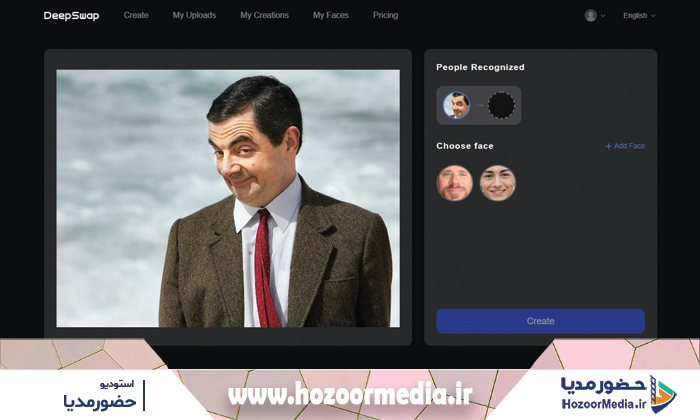Open the Pricing page
Image resolution: width=700 pixels, height=420 pixels.
tap(385, 15)
